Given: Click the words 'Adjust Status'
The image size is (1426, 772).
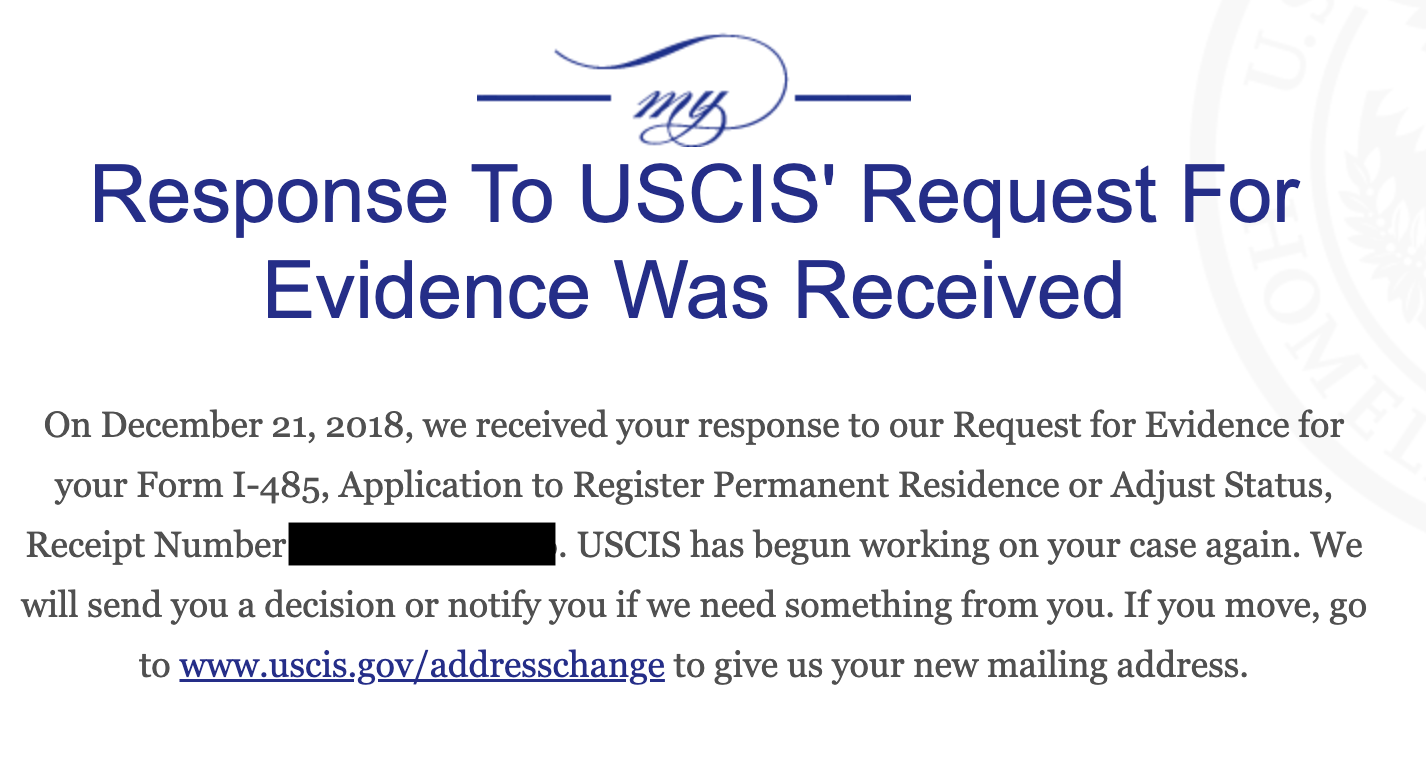Looking at the screenshot, I should [x=1229, y=486].
